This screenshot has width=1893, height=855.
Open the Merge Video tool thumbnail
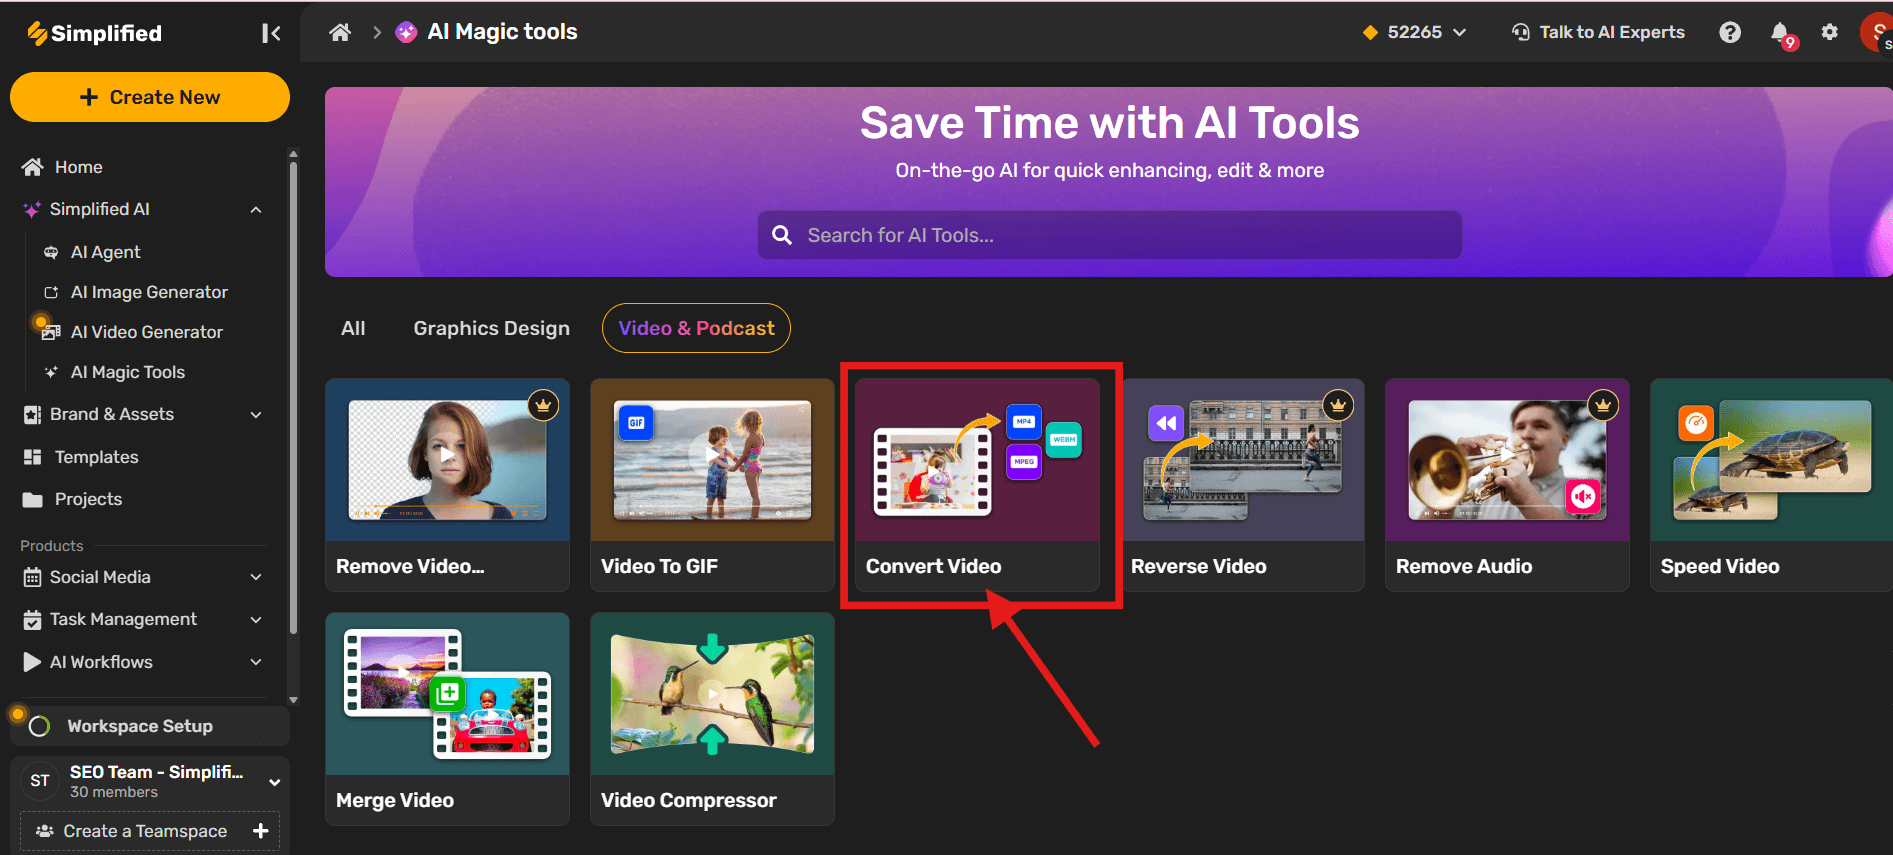click(x=447, y=694)
